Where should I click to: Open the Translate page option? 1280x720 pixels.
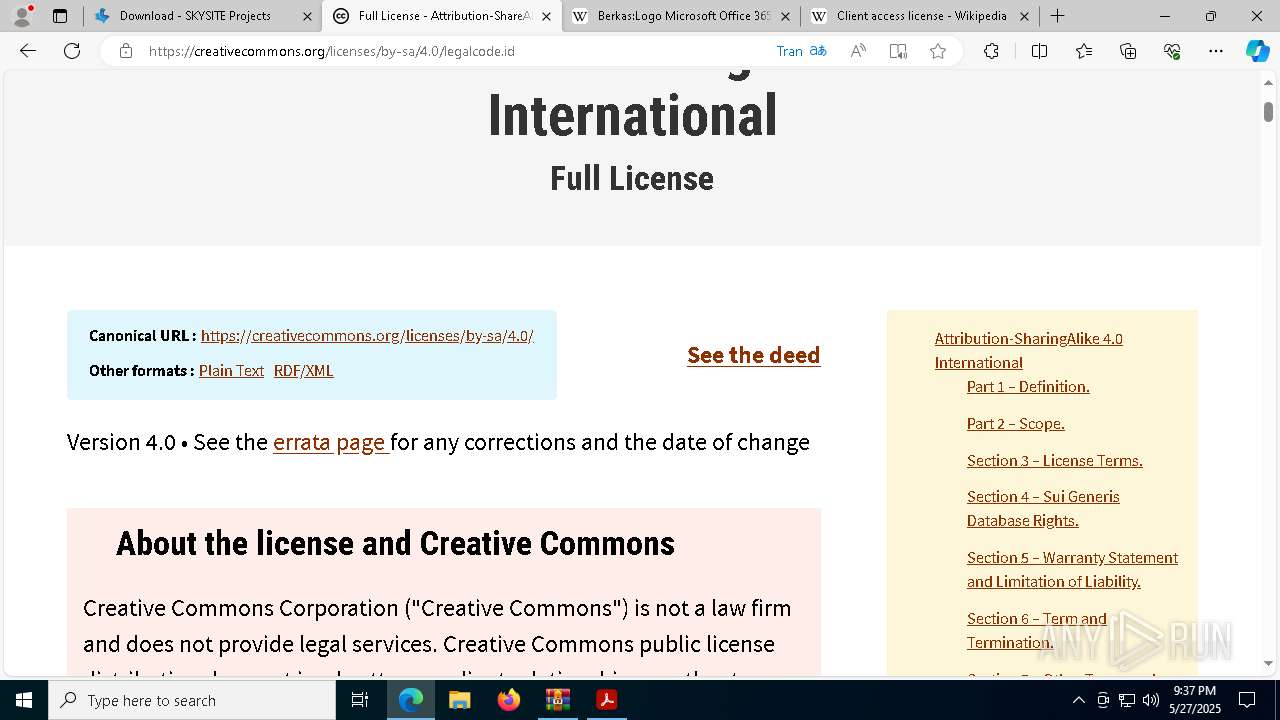tap(801, 51)
